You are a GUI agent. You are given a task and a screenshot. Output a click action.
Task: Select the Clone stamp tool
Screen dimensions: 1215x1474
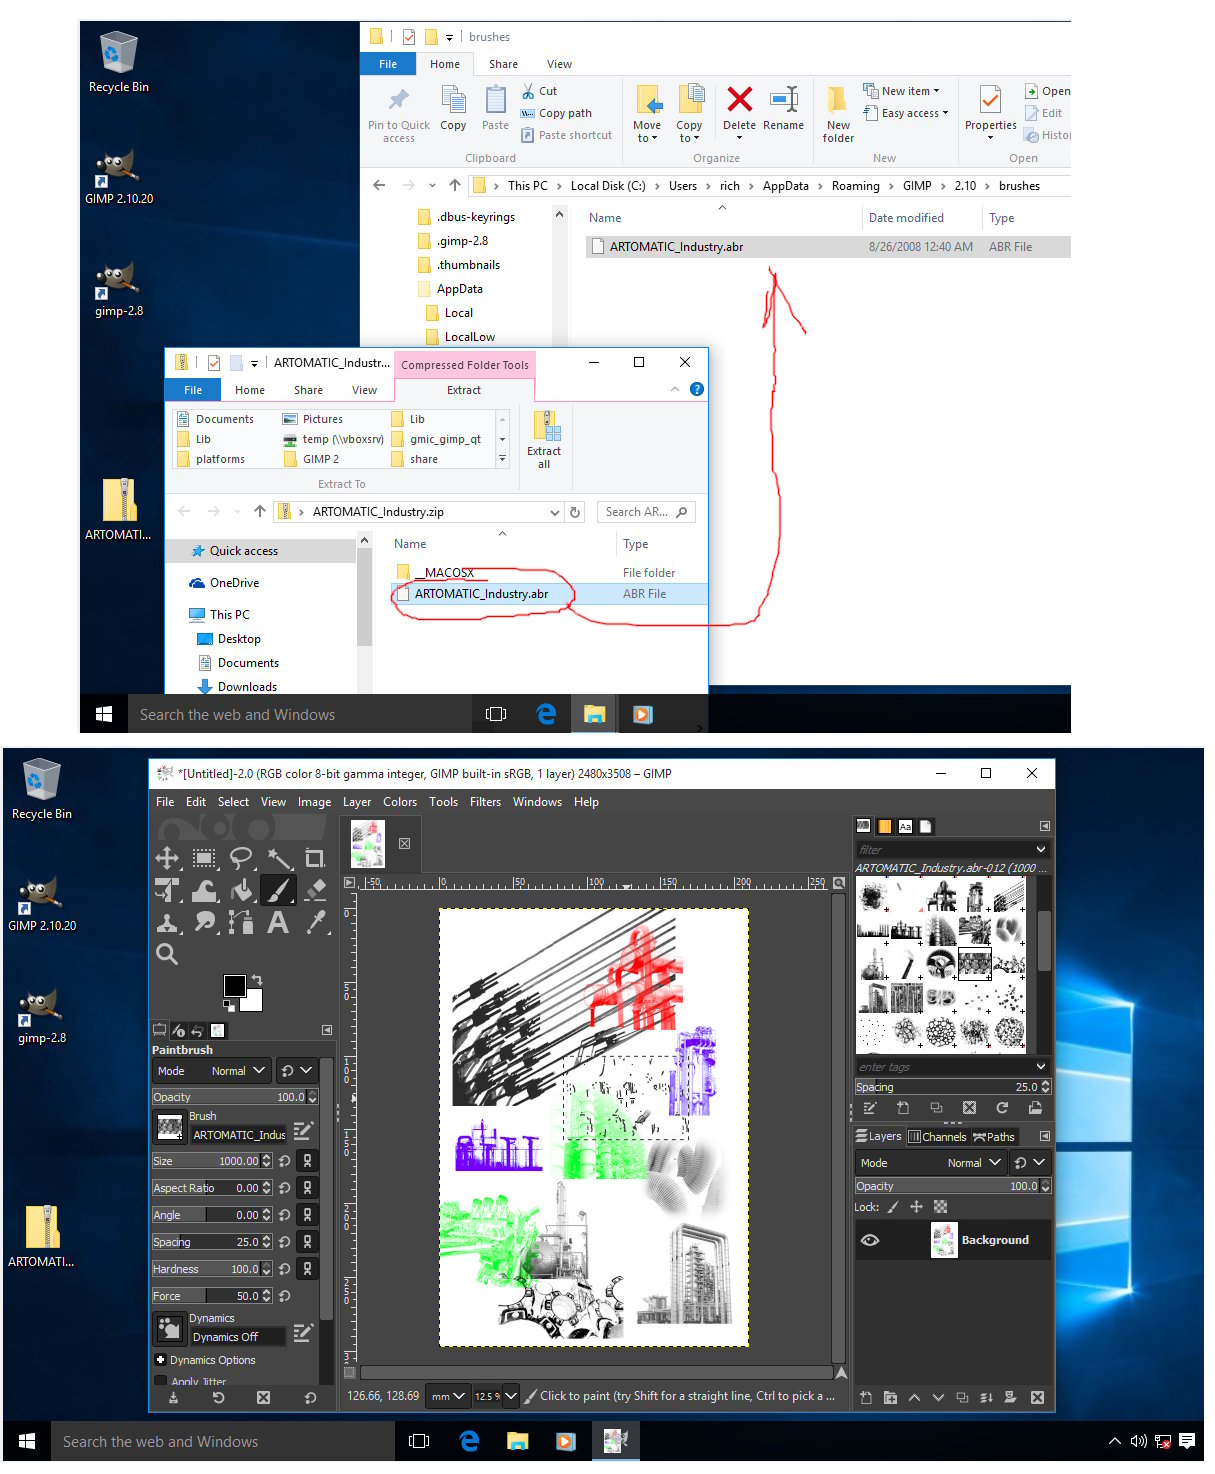click(x=167, y=922)
